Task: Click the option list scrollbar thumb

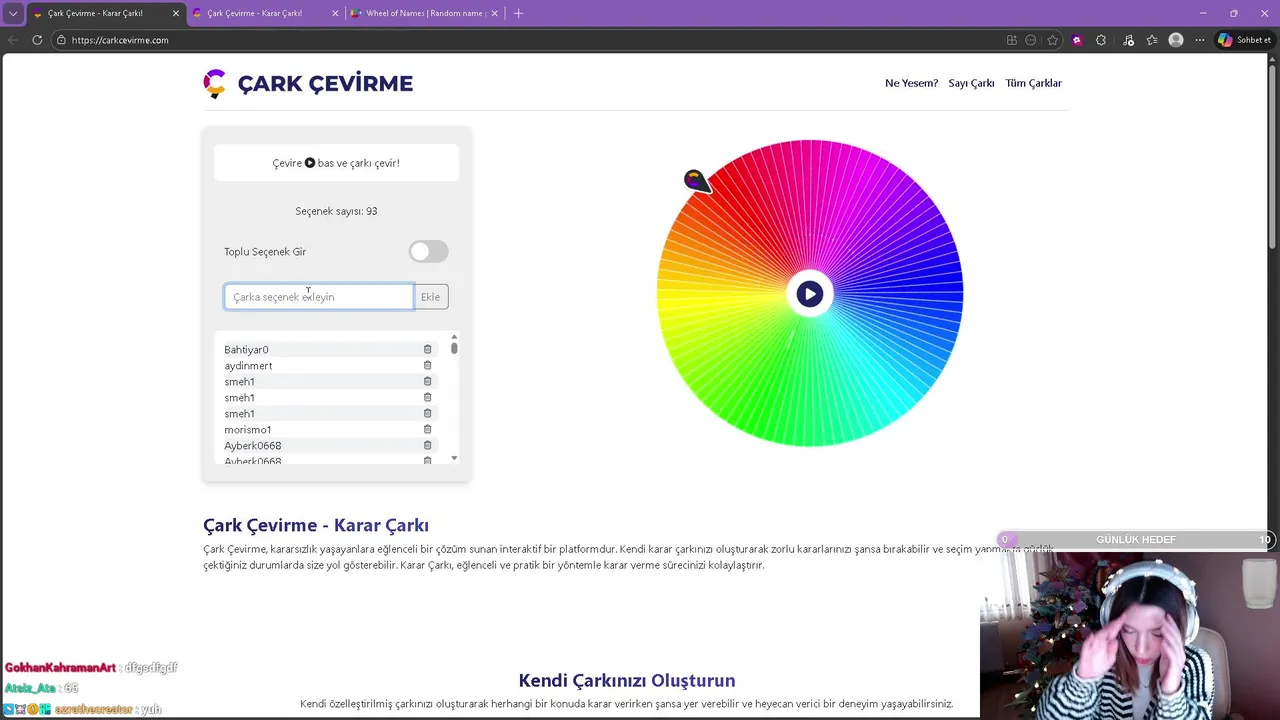Action: 454,348
